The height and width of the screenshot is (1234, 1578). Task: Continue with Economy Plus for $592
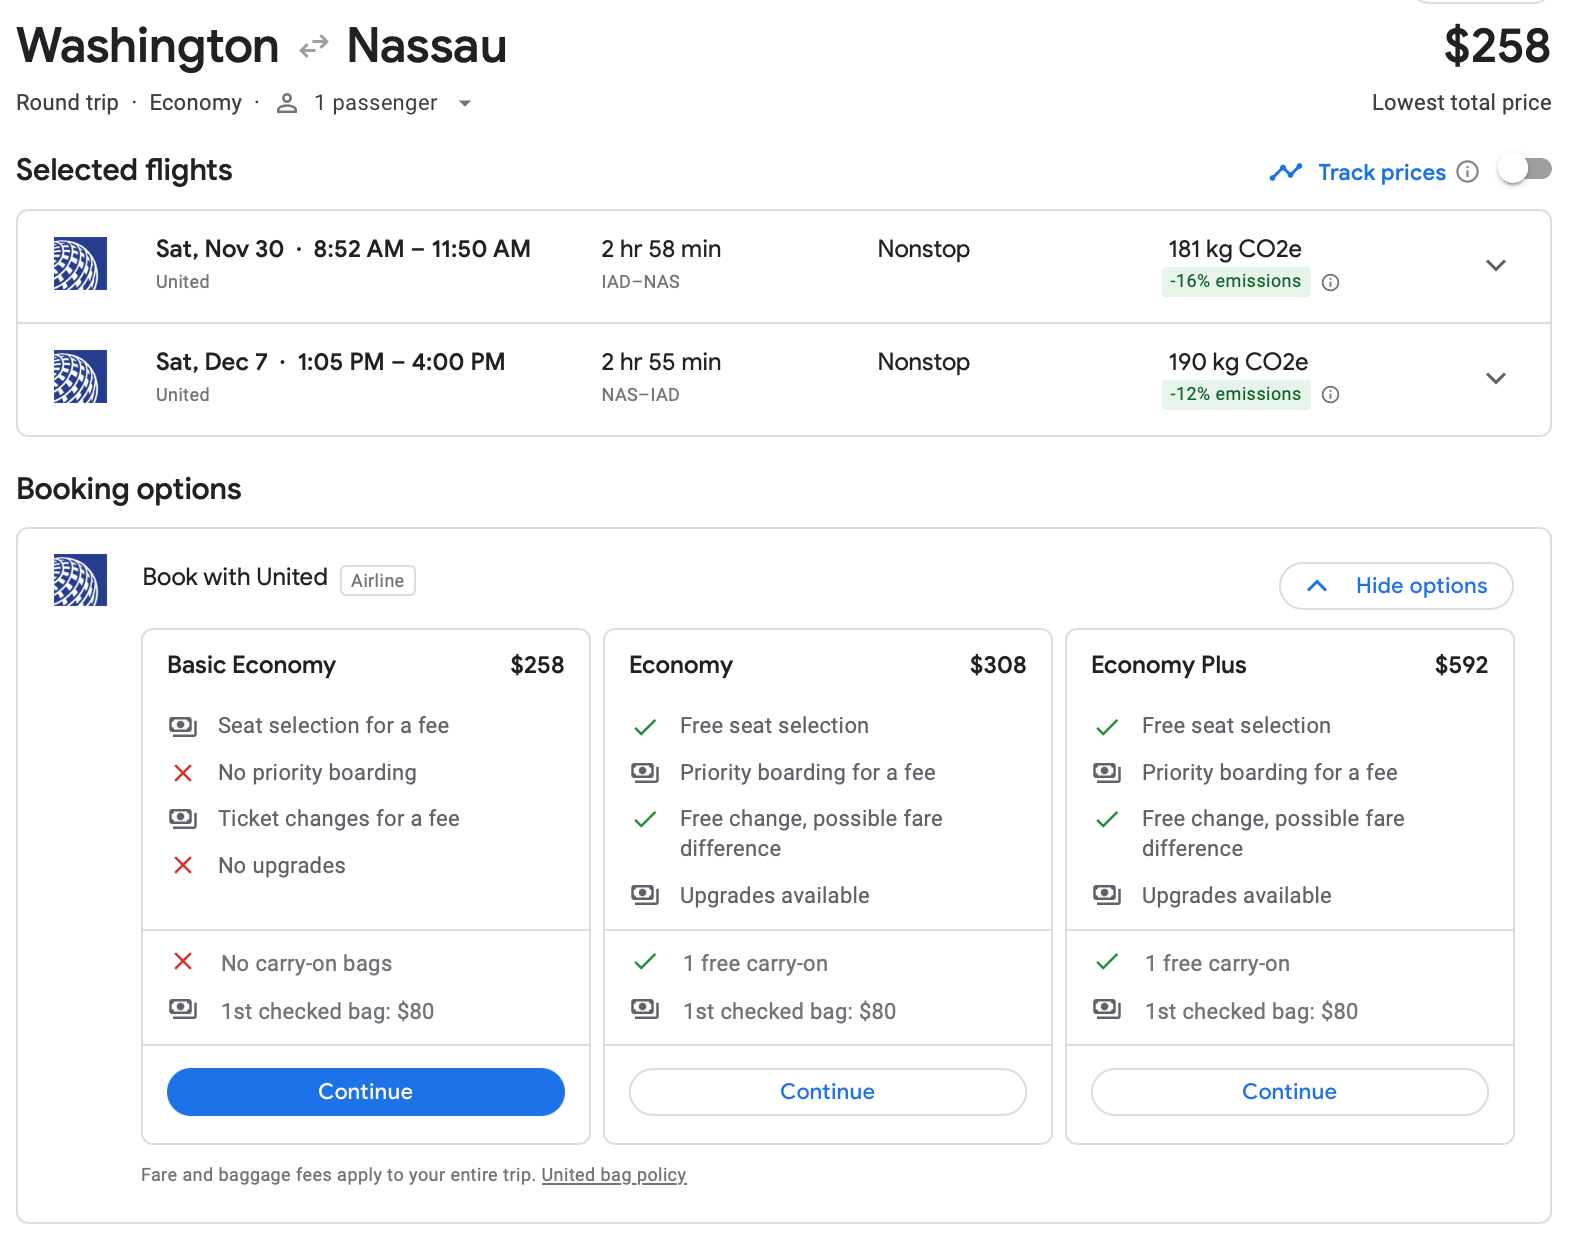(x=1289, y=1092)
